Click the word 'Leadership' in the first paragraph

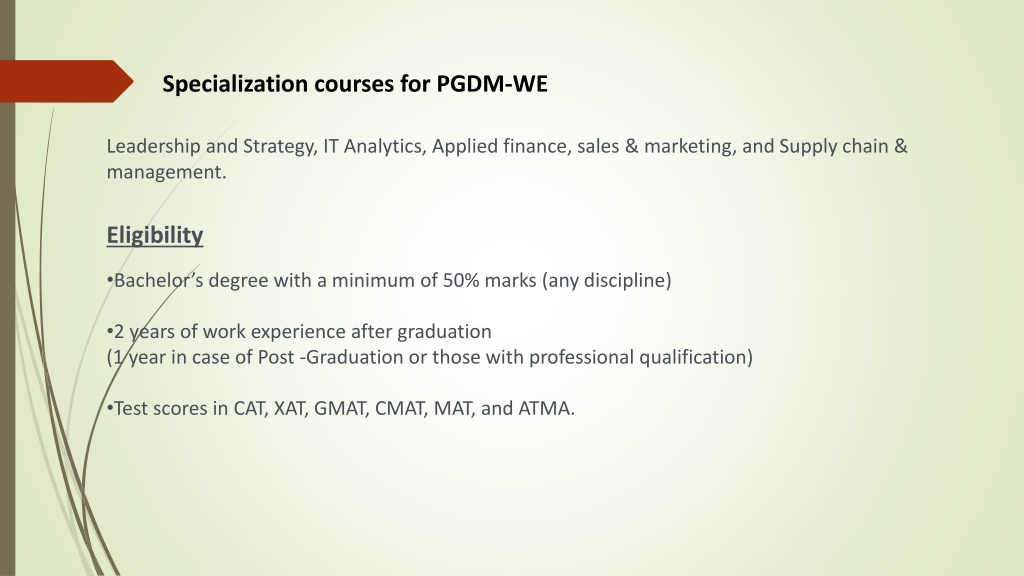pyautogui.click(x=153, y=146)
